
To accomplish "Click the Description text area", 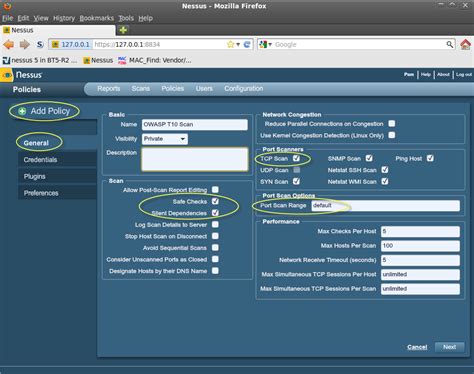I will [x=195, y=159].
